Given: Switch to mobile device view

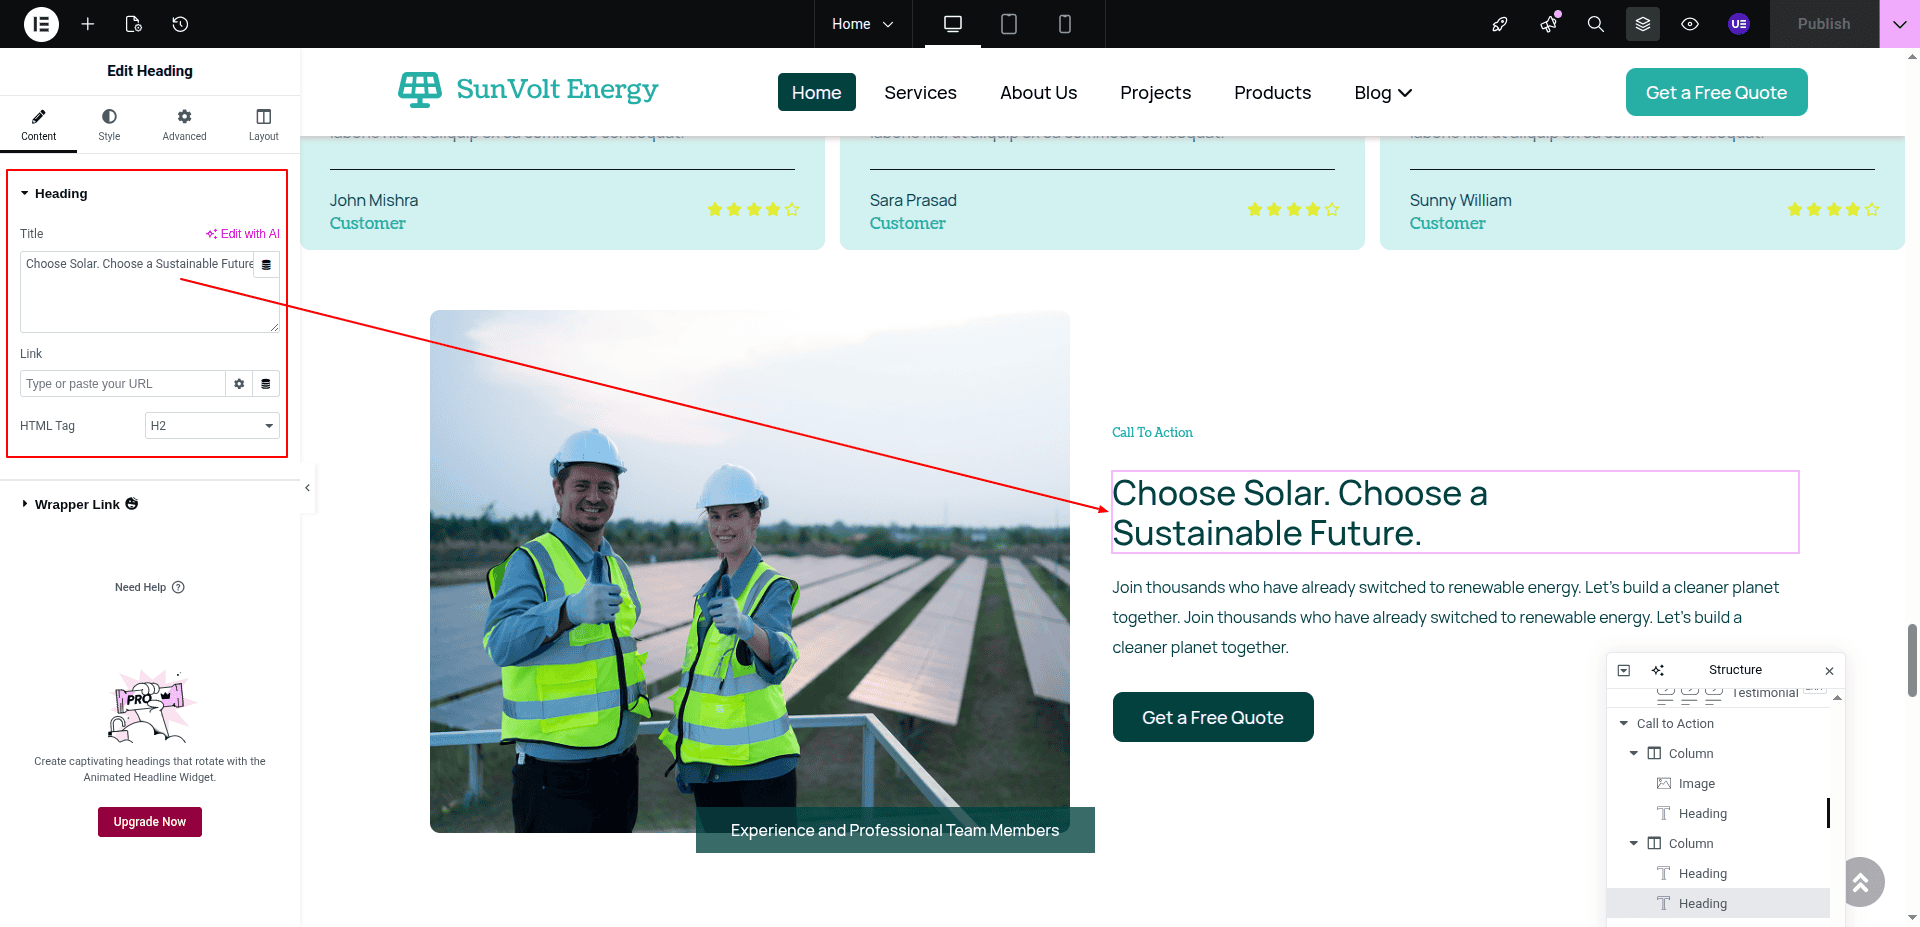Looking at the screenshot, I should [x=1064, y=24].
